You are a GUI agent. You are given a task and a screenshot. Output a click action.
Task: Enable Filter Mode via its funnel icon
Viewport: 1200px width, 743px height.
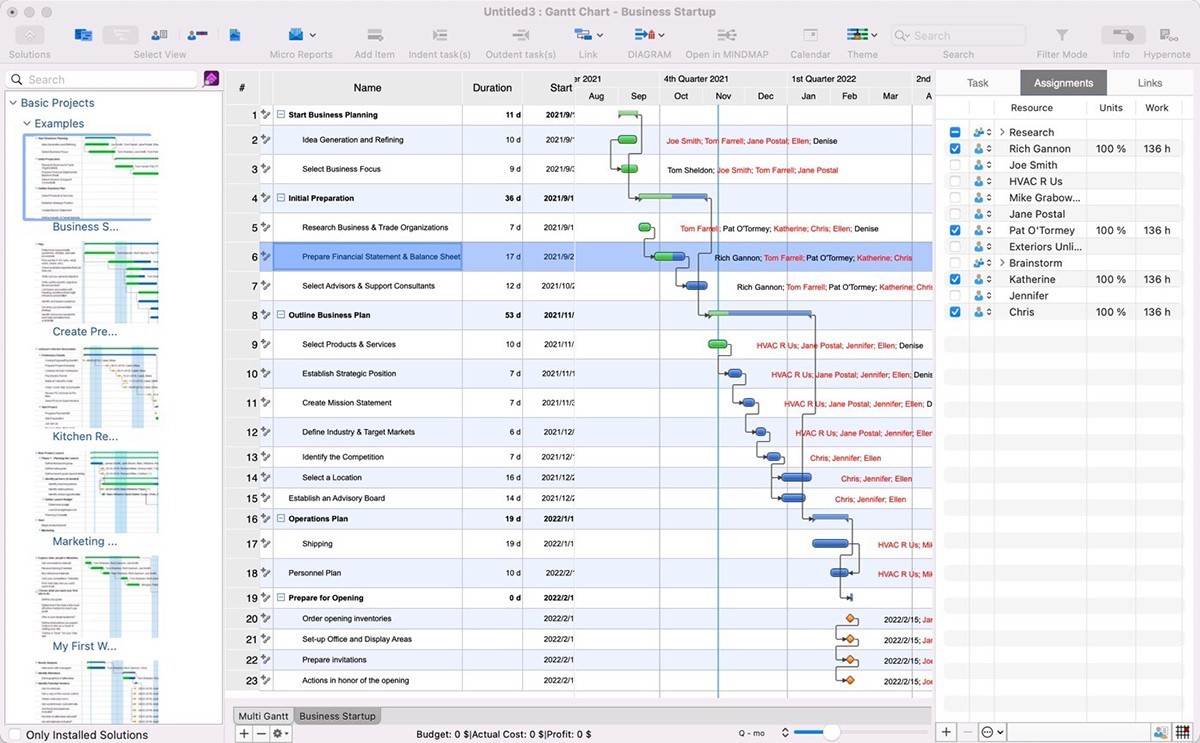(x=1062, y=33)
